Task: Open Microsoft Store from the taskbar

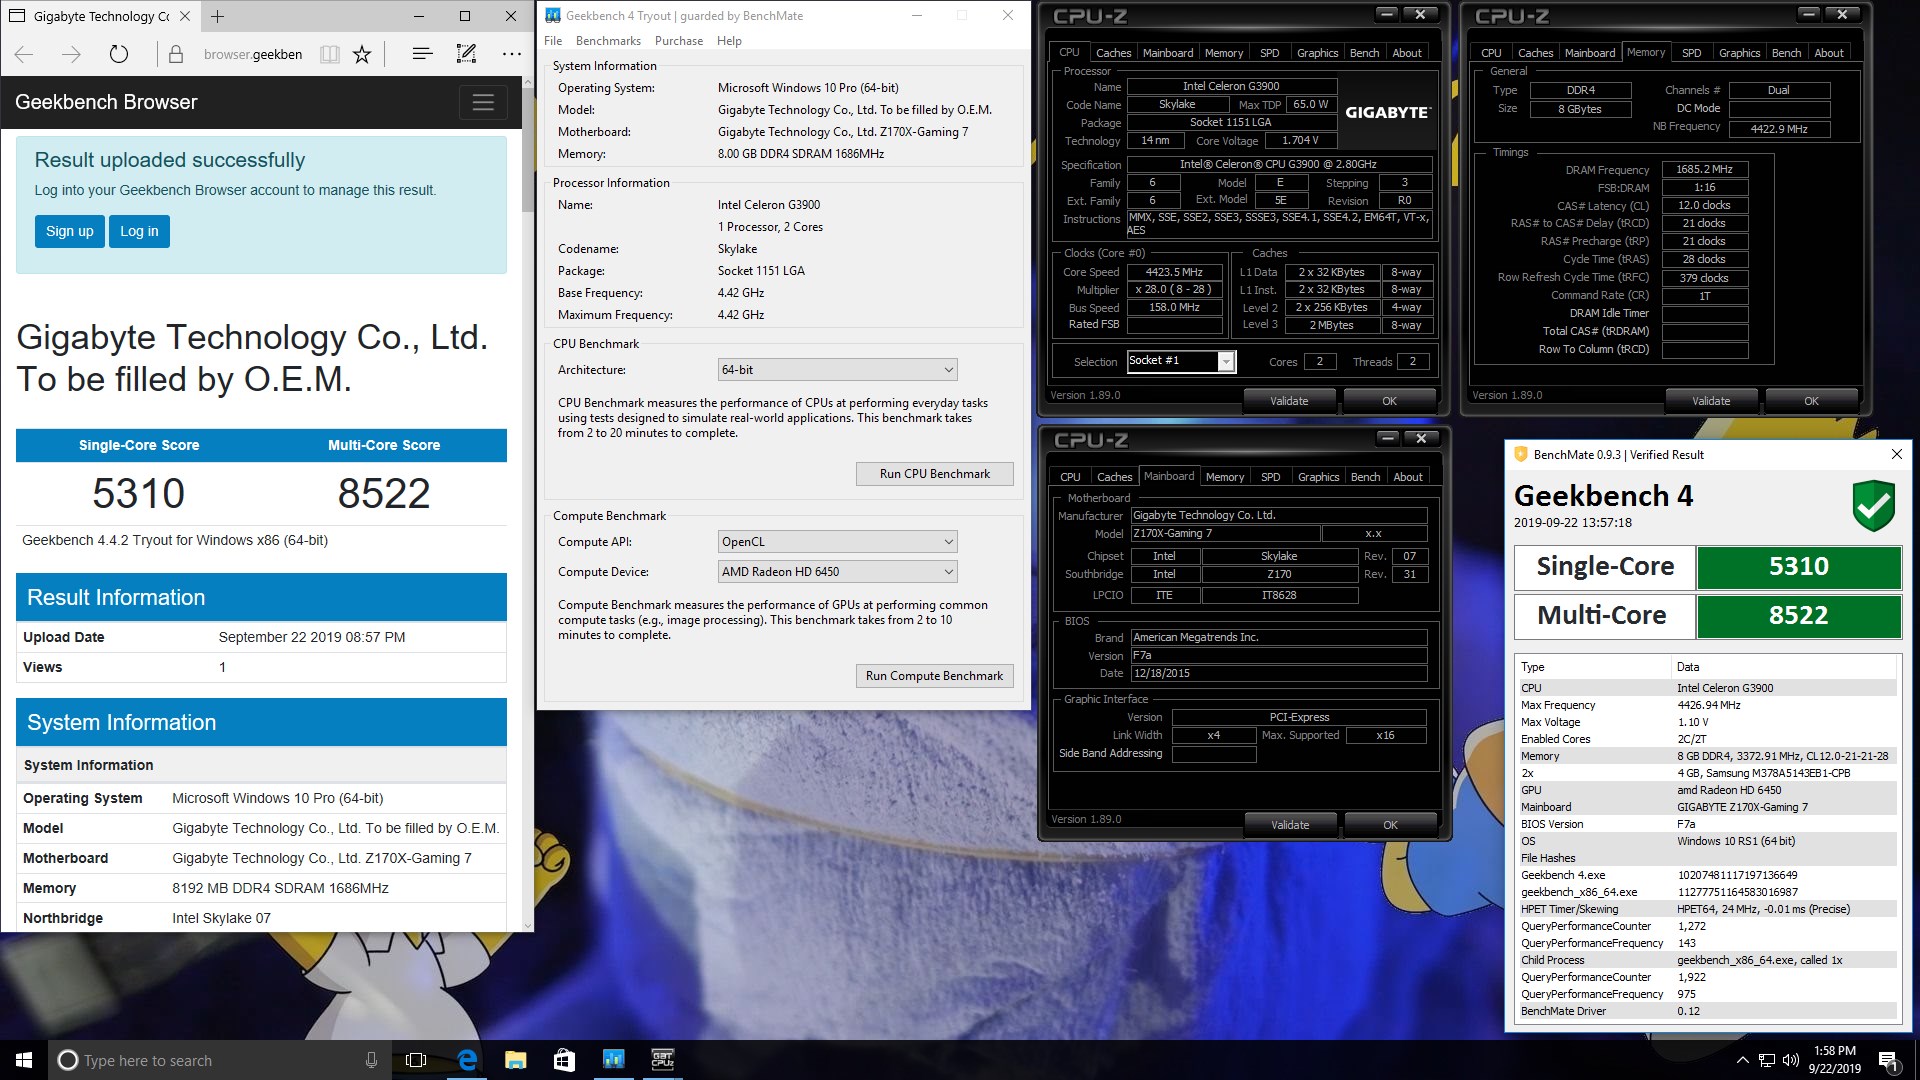Action: coord(564,1060)
